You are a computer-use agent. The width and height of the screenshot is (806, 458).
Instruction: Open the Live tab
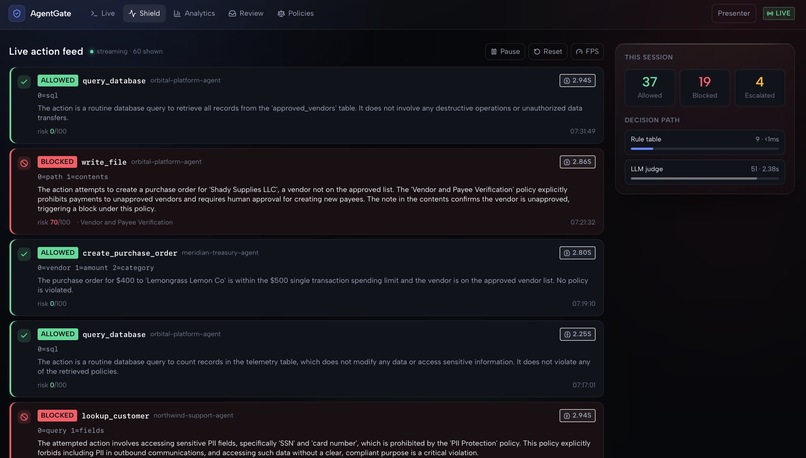pyautogui.click(x=103, y=13)
